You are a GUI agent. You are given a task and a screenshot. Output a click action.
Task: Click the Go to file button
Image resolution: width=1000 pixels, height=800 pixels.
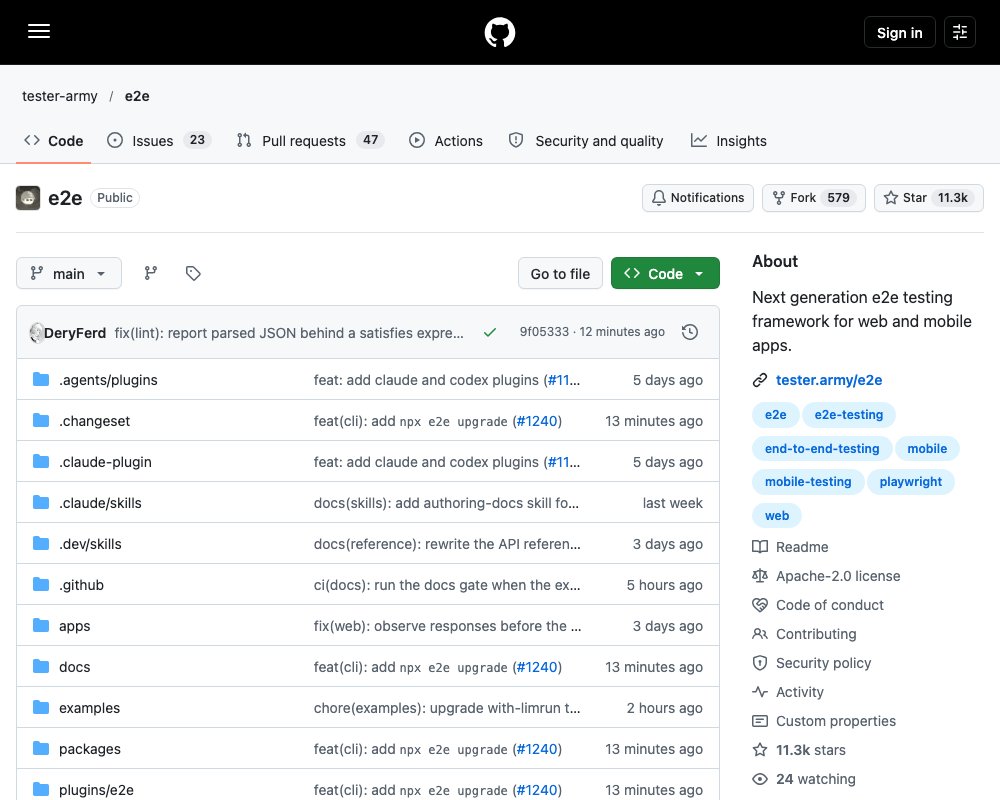click(x=560, y=273)
